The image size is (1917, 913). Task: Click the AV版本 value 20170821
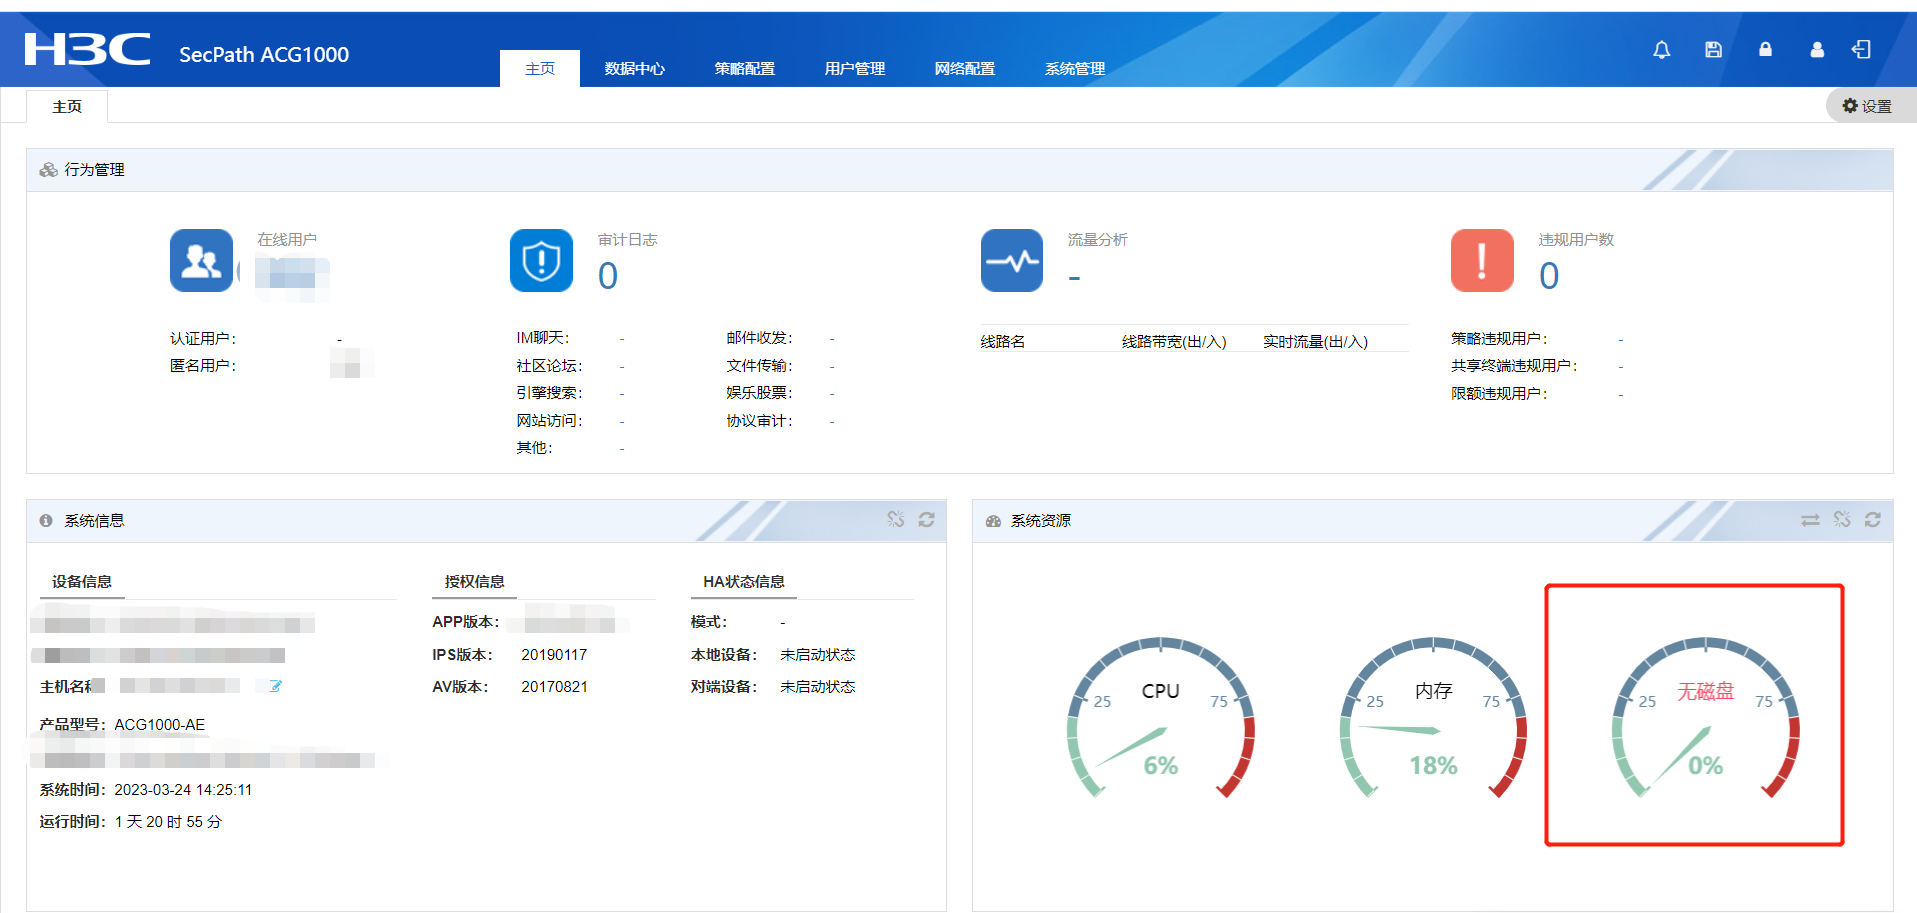click(x=554, y=687)
